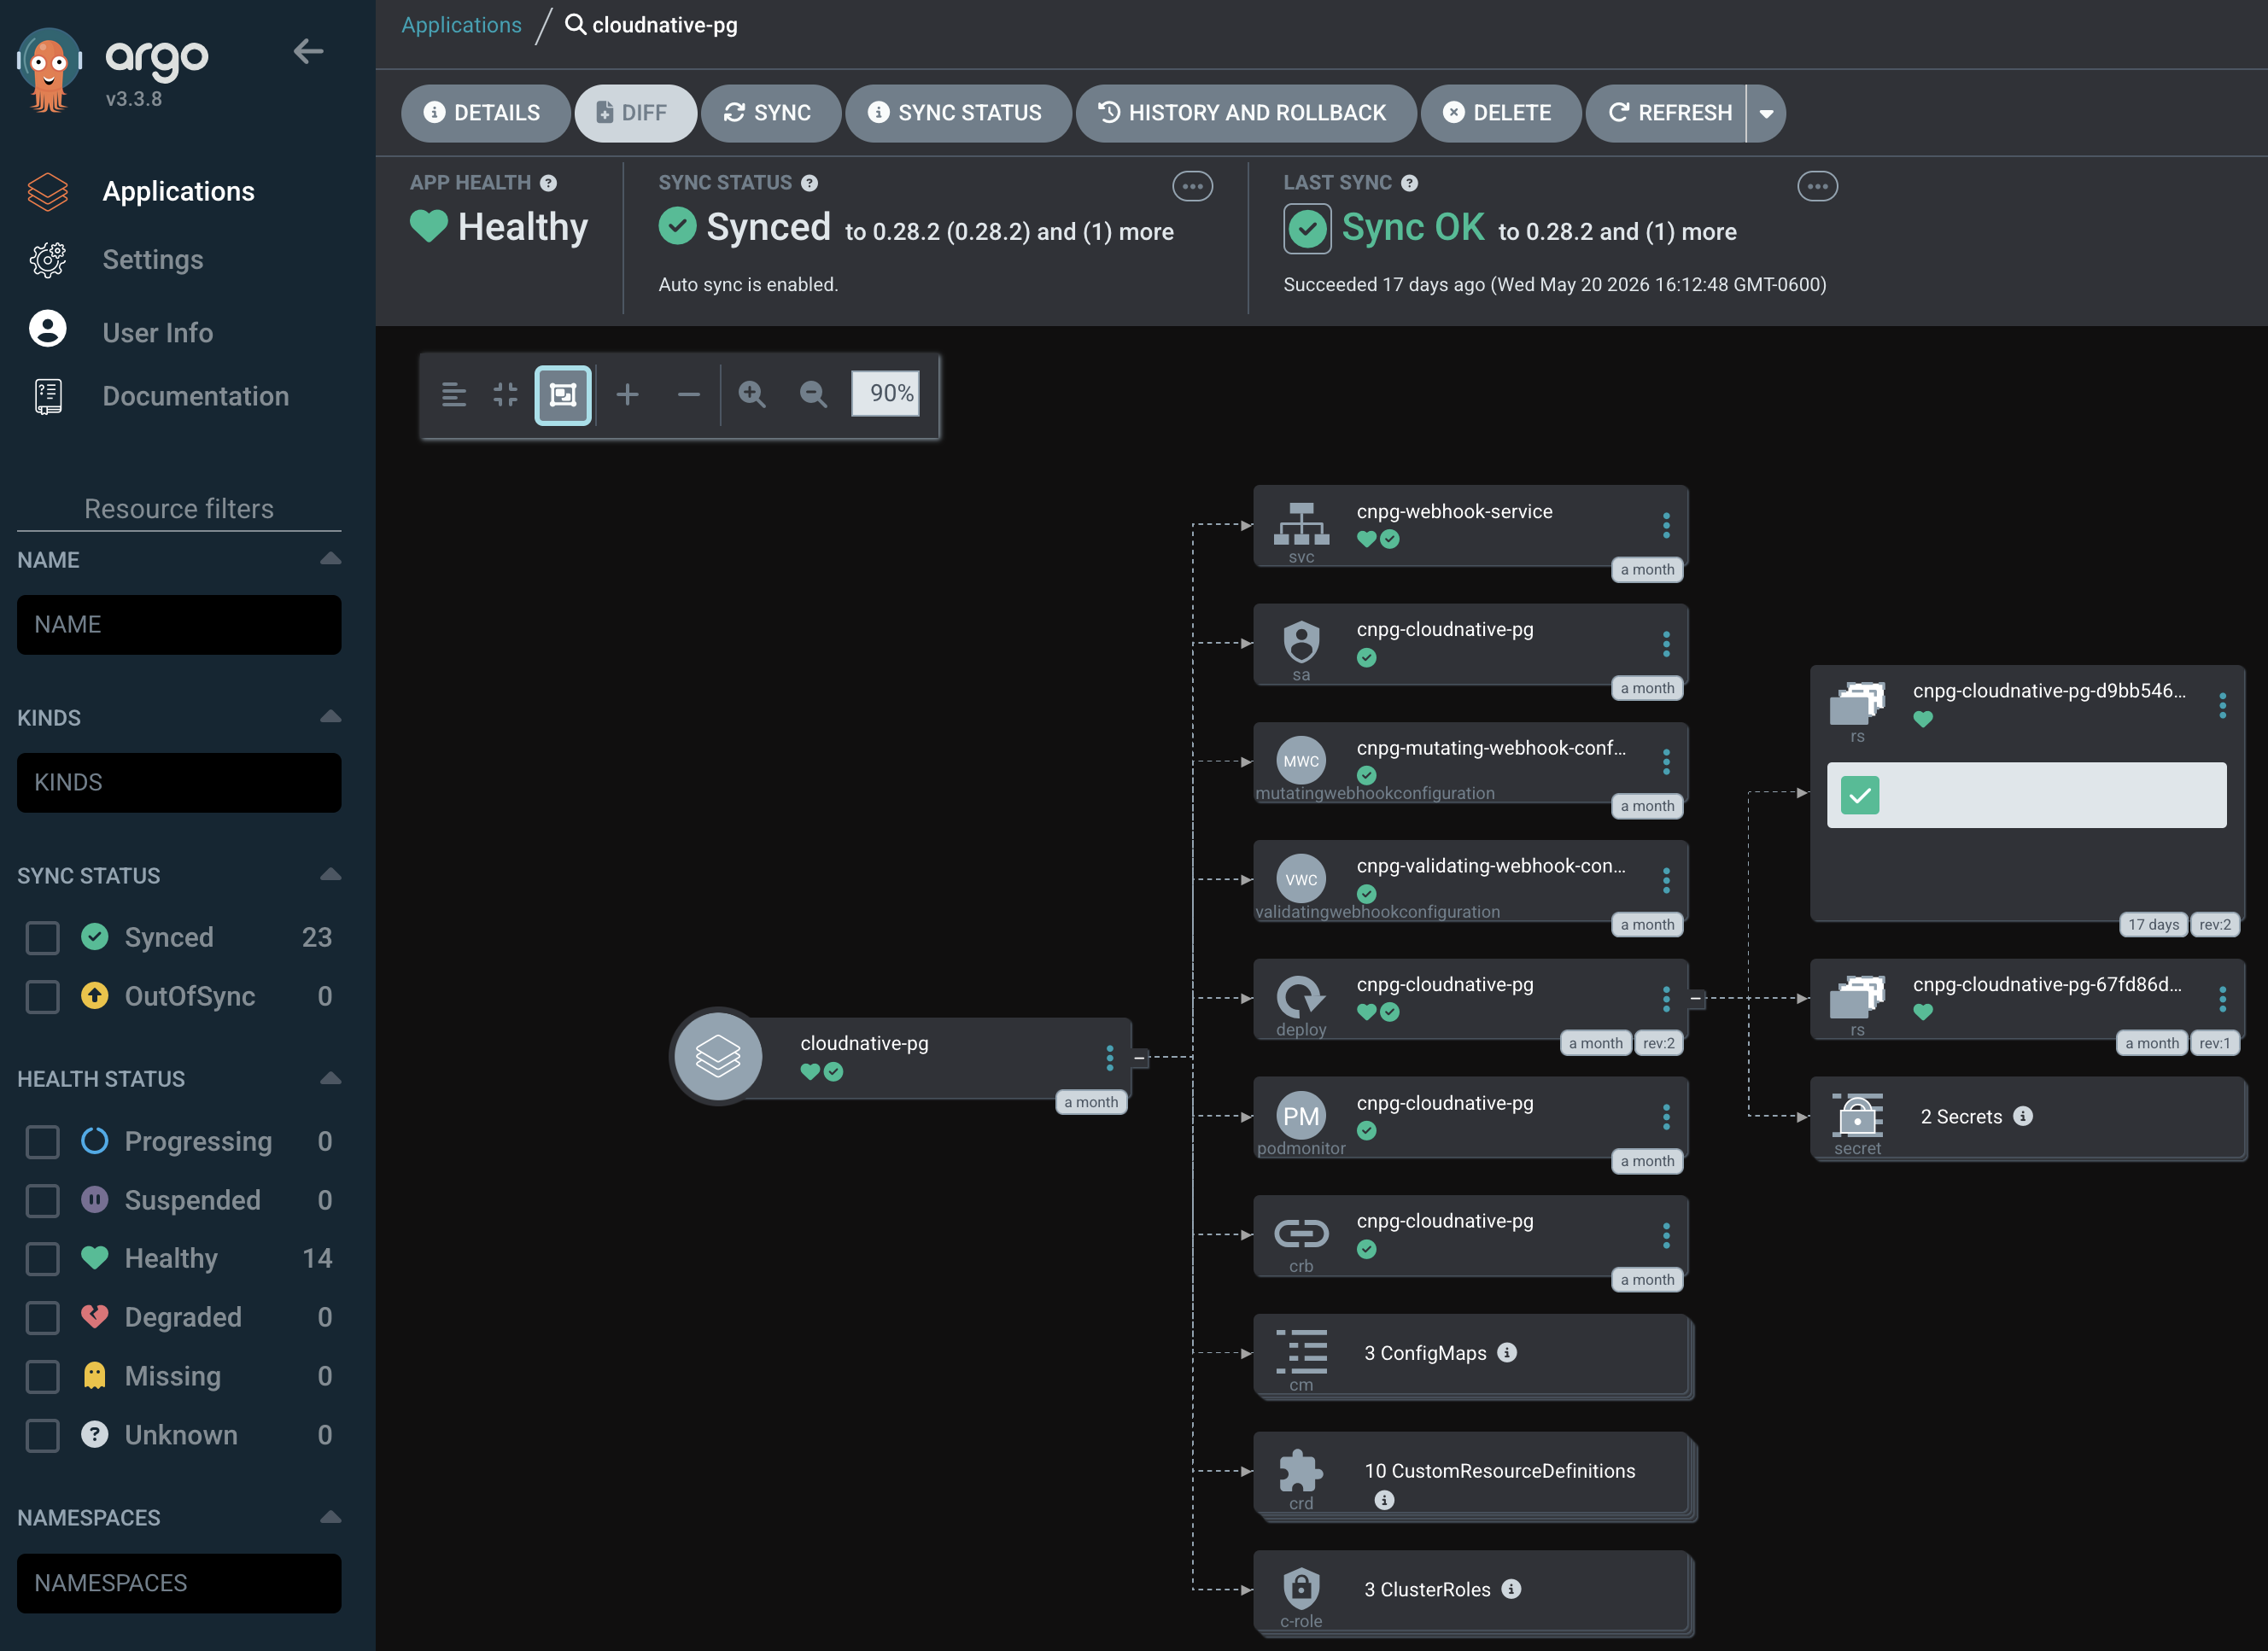
Task: Click the DELETE application button
Action: pos(1500,113)
